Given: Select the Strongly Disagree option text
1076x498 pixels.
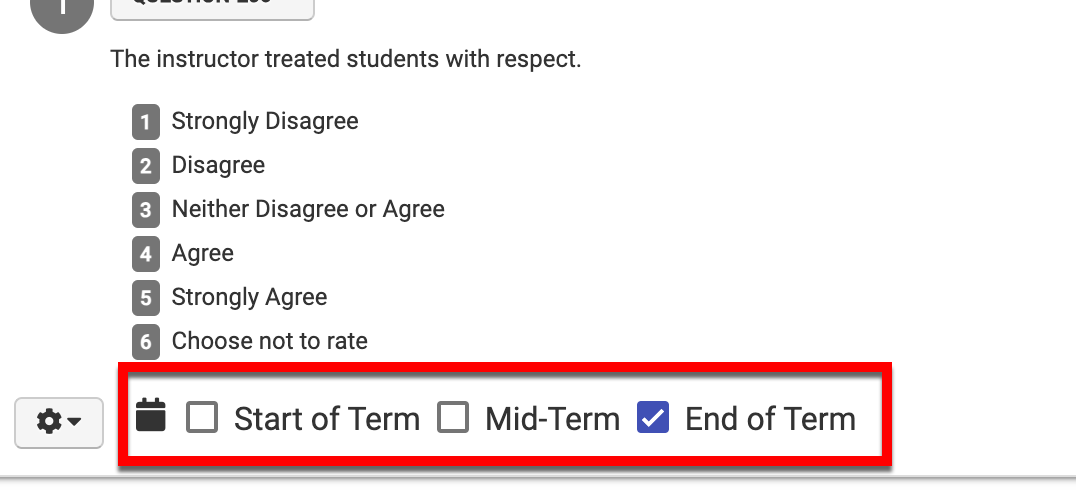Looking at the screenshot, I should [x=265, y=122].
